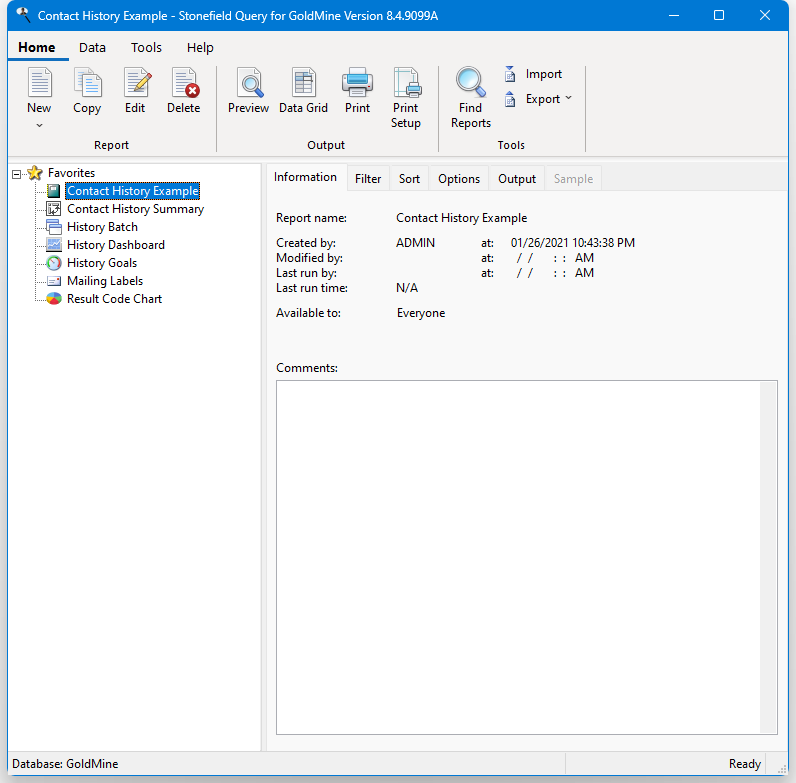Click the Edit report icon
The image size is (796, 783).
tap(136, 83)
